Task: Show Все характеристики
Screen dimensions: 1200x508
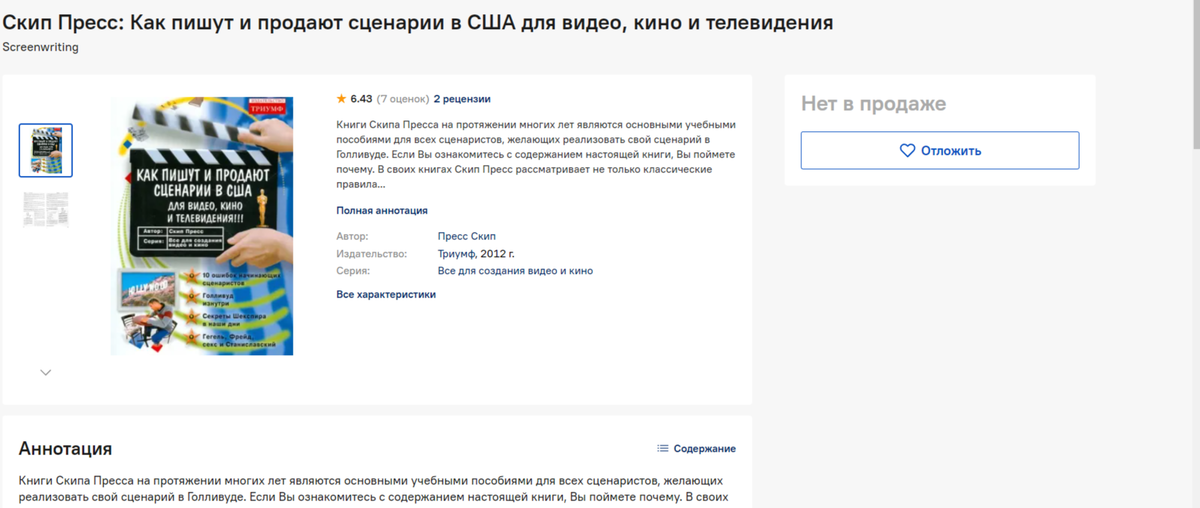Action: (386, 295)
